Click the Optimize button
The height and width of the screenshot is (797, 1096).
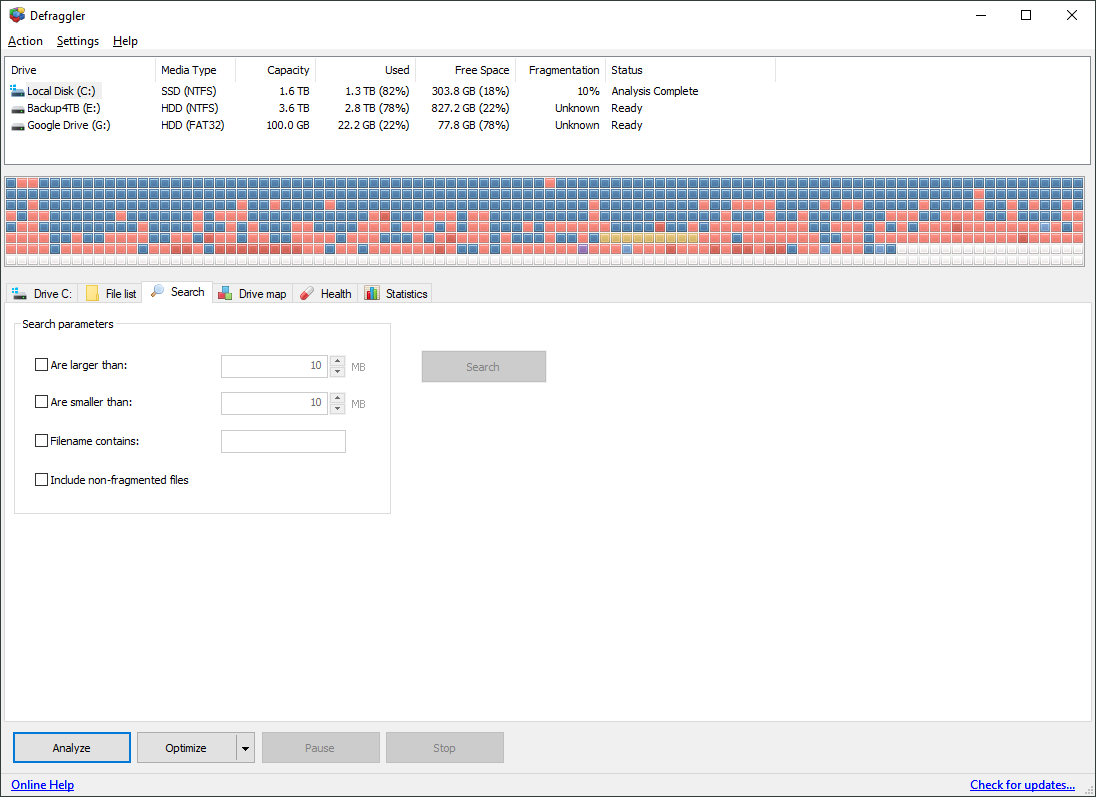[x=186, y=748]
